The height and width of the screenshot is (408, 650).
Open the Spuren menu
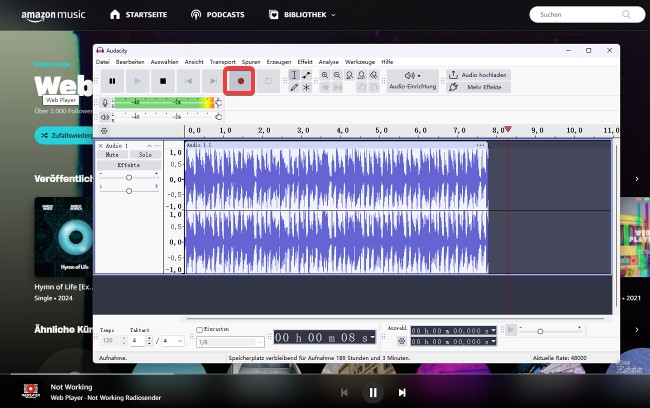[x=251, y=62]
